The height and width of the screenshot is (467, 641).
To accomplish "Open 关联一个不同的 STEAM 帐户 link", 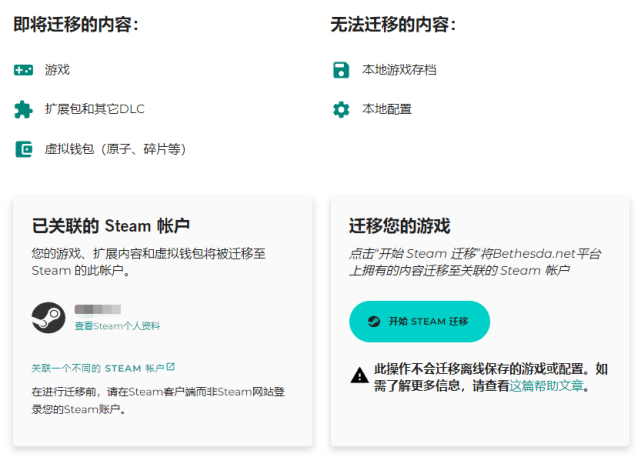I will tap(103, 368).
